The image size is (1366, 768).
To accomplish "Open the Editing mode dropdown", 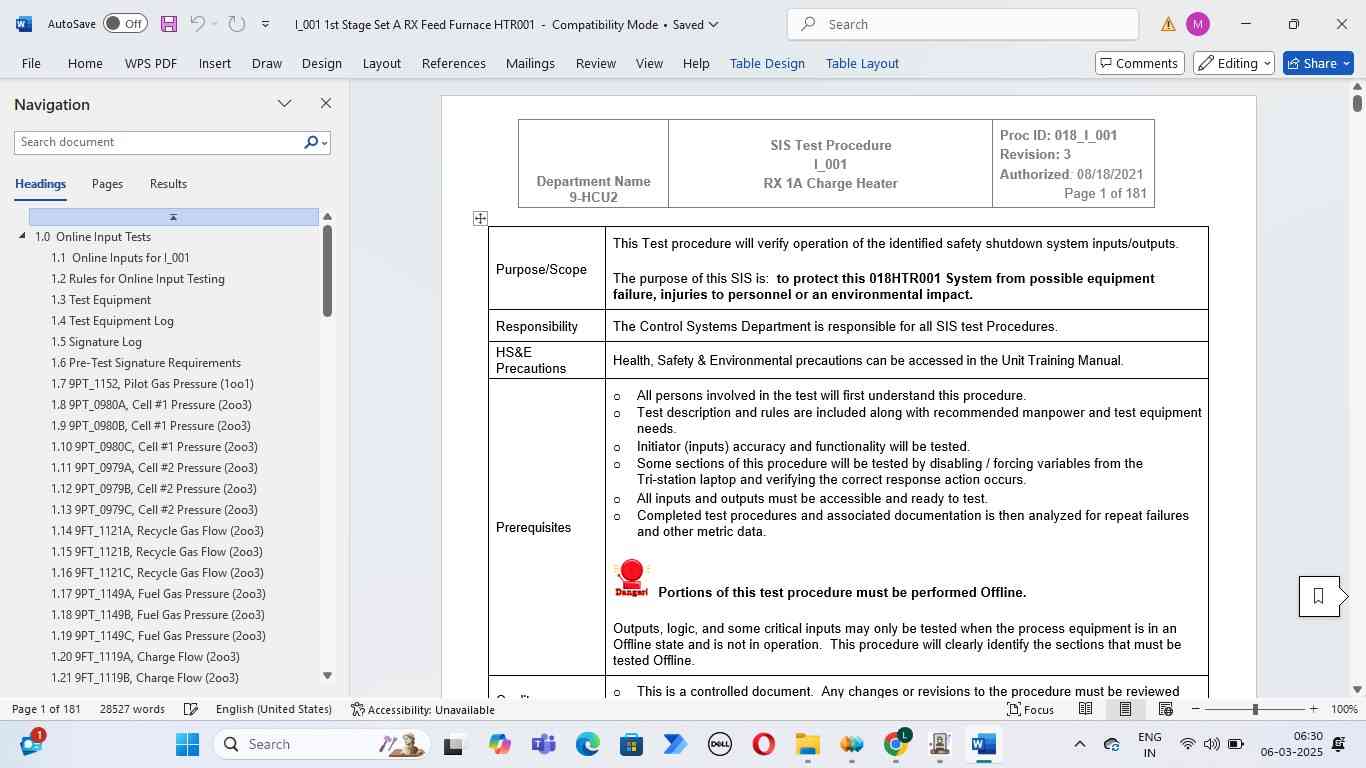I will tap(1234, 63).
